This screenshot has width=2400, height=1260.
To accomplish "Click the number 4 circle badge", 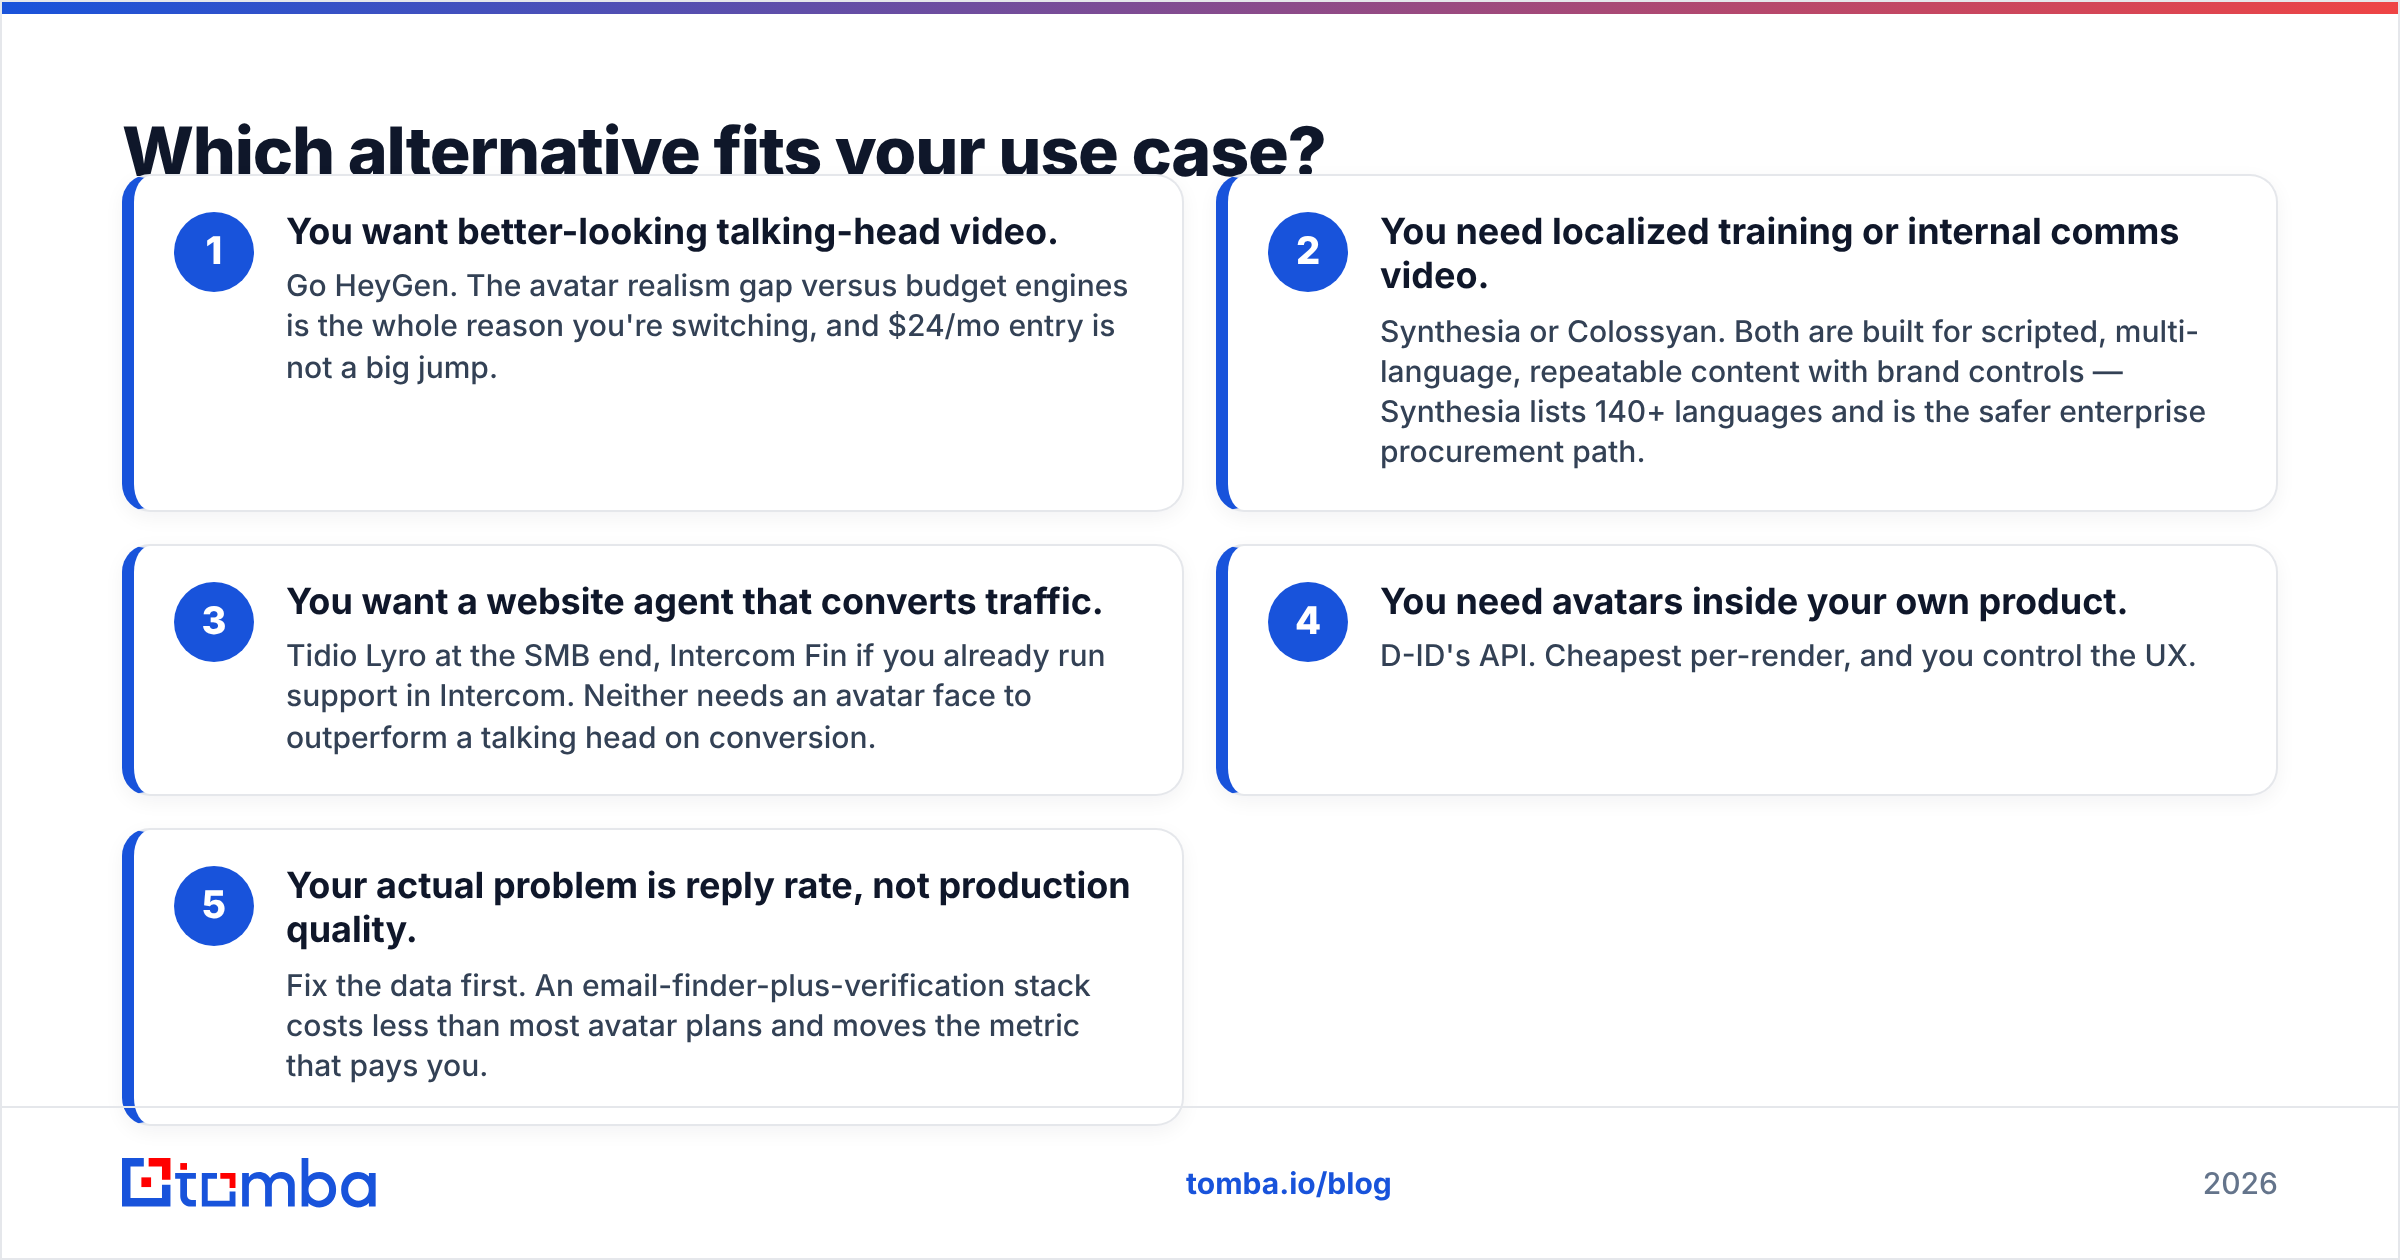I will click(x=1308, y=622).
